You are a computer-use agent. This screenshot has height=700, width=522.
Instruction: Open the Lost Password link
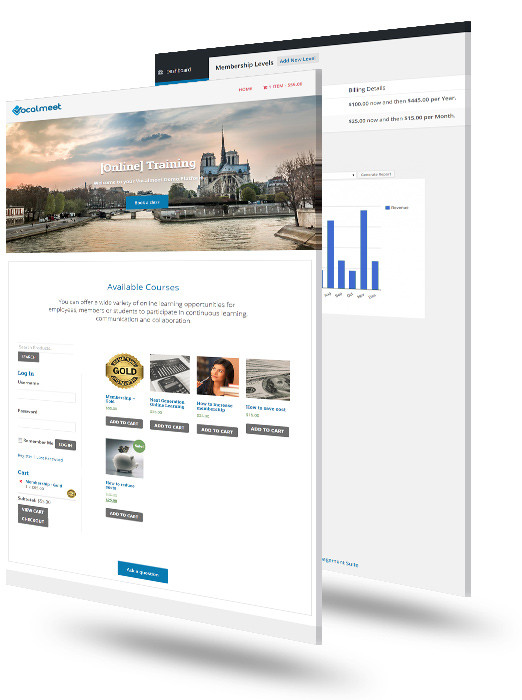pos(50,458)
